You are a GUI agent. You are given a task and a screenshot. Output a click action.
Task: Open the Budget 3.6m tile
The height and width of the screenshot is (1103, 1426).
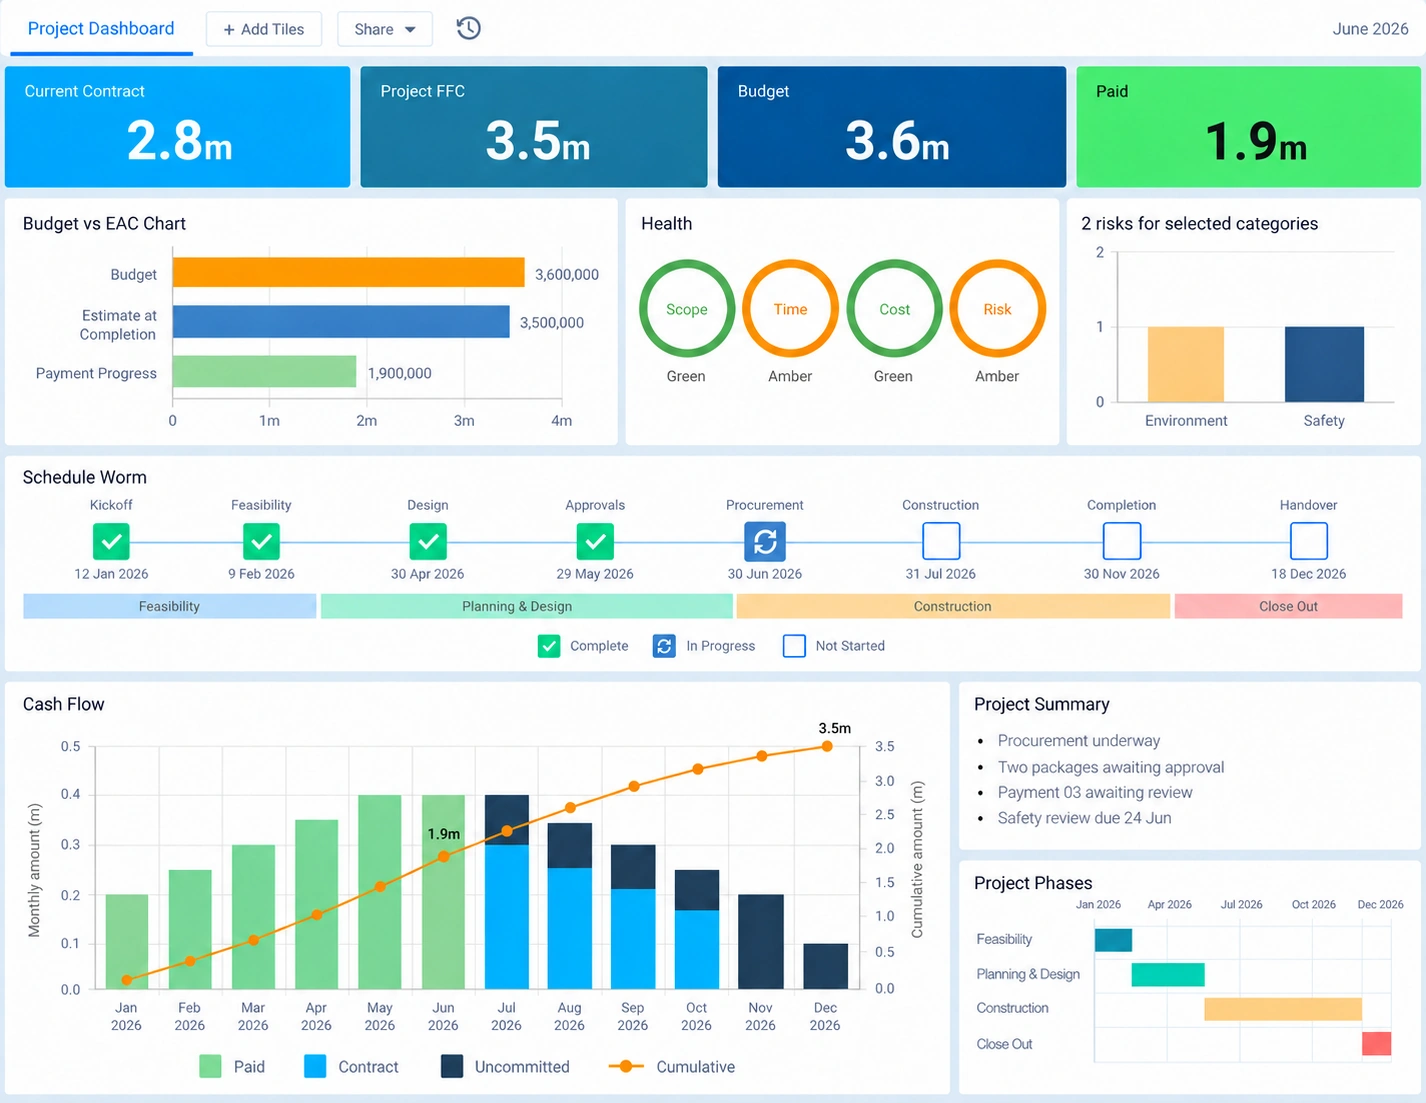(x=892, y=127)
